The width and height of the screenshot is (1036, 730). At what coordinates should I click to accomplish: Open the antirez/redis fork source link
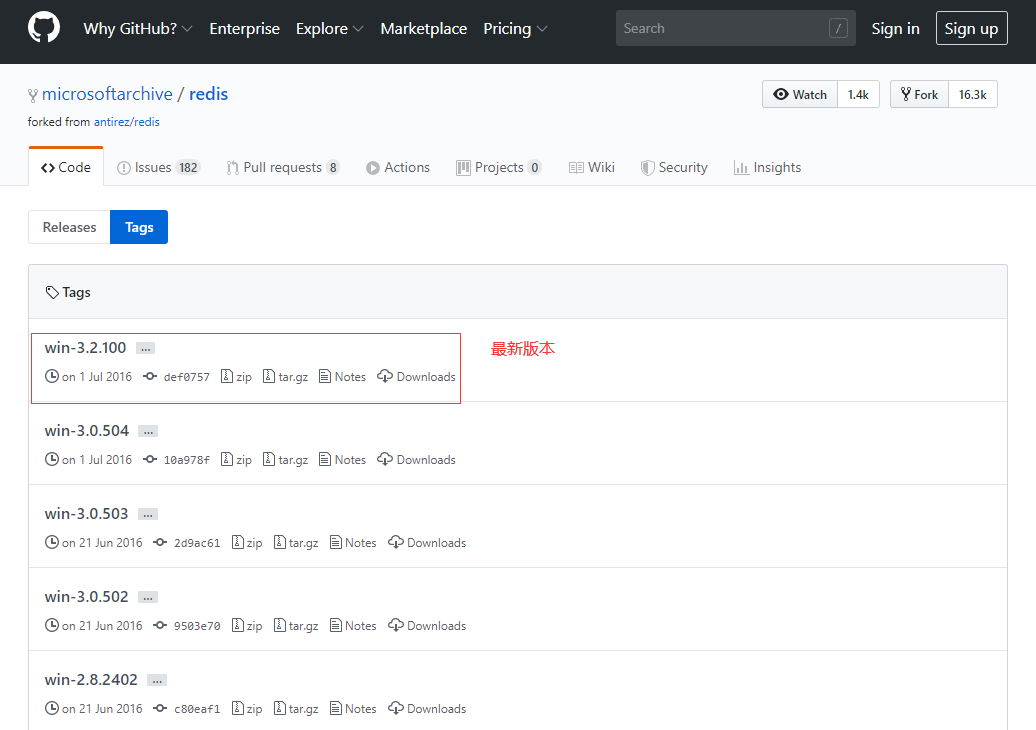point(126,122)
